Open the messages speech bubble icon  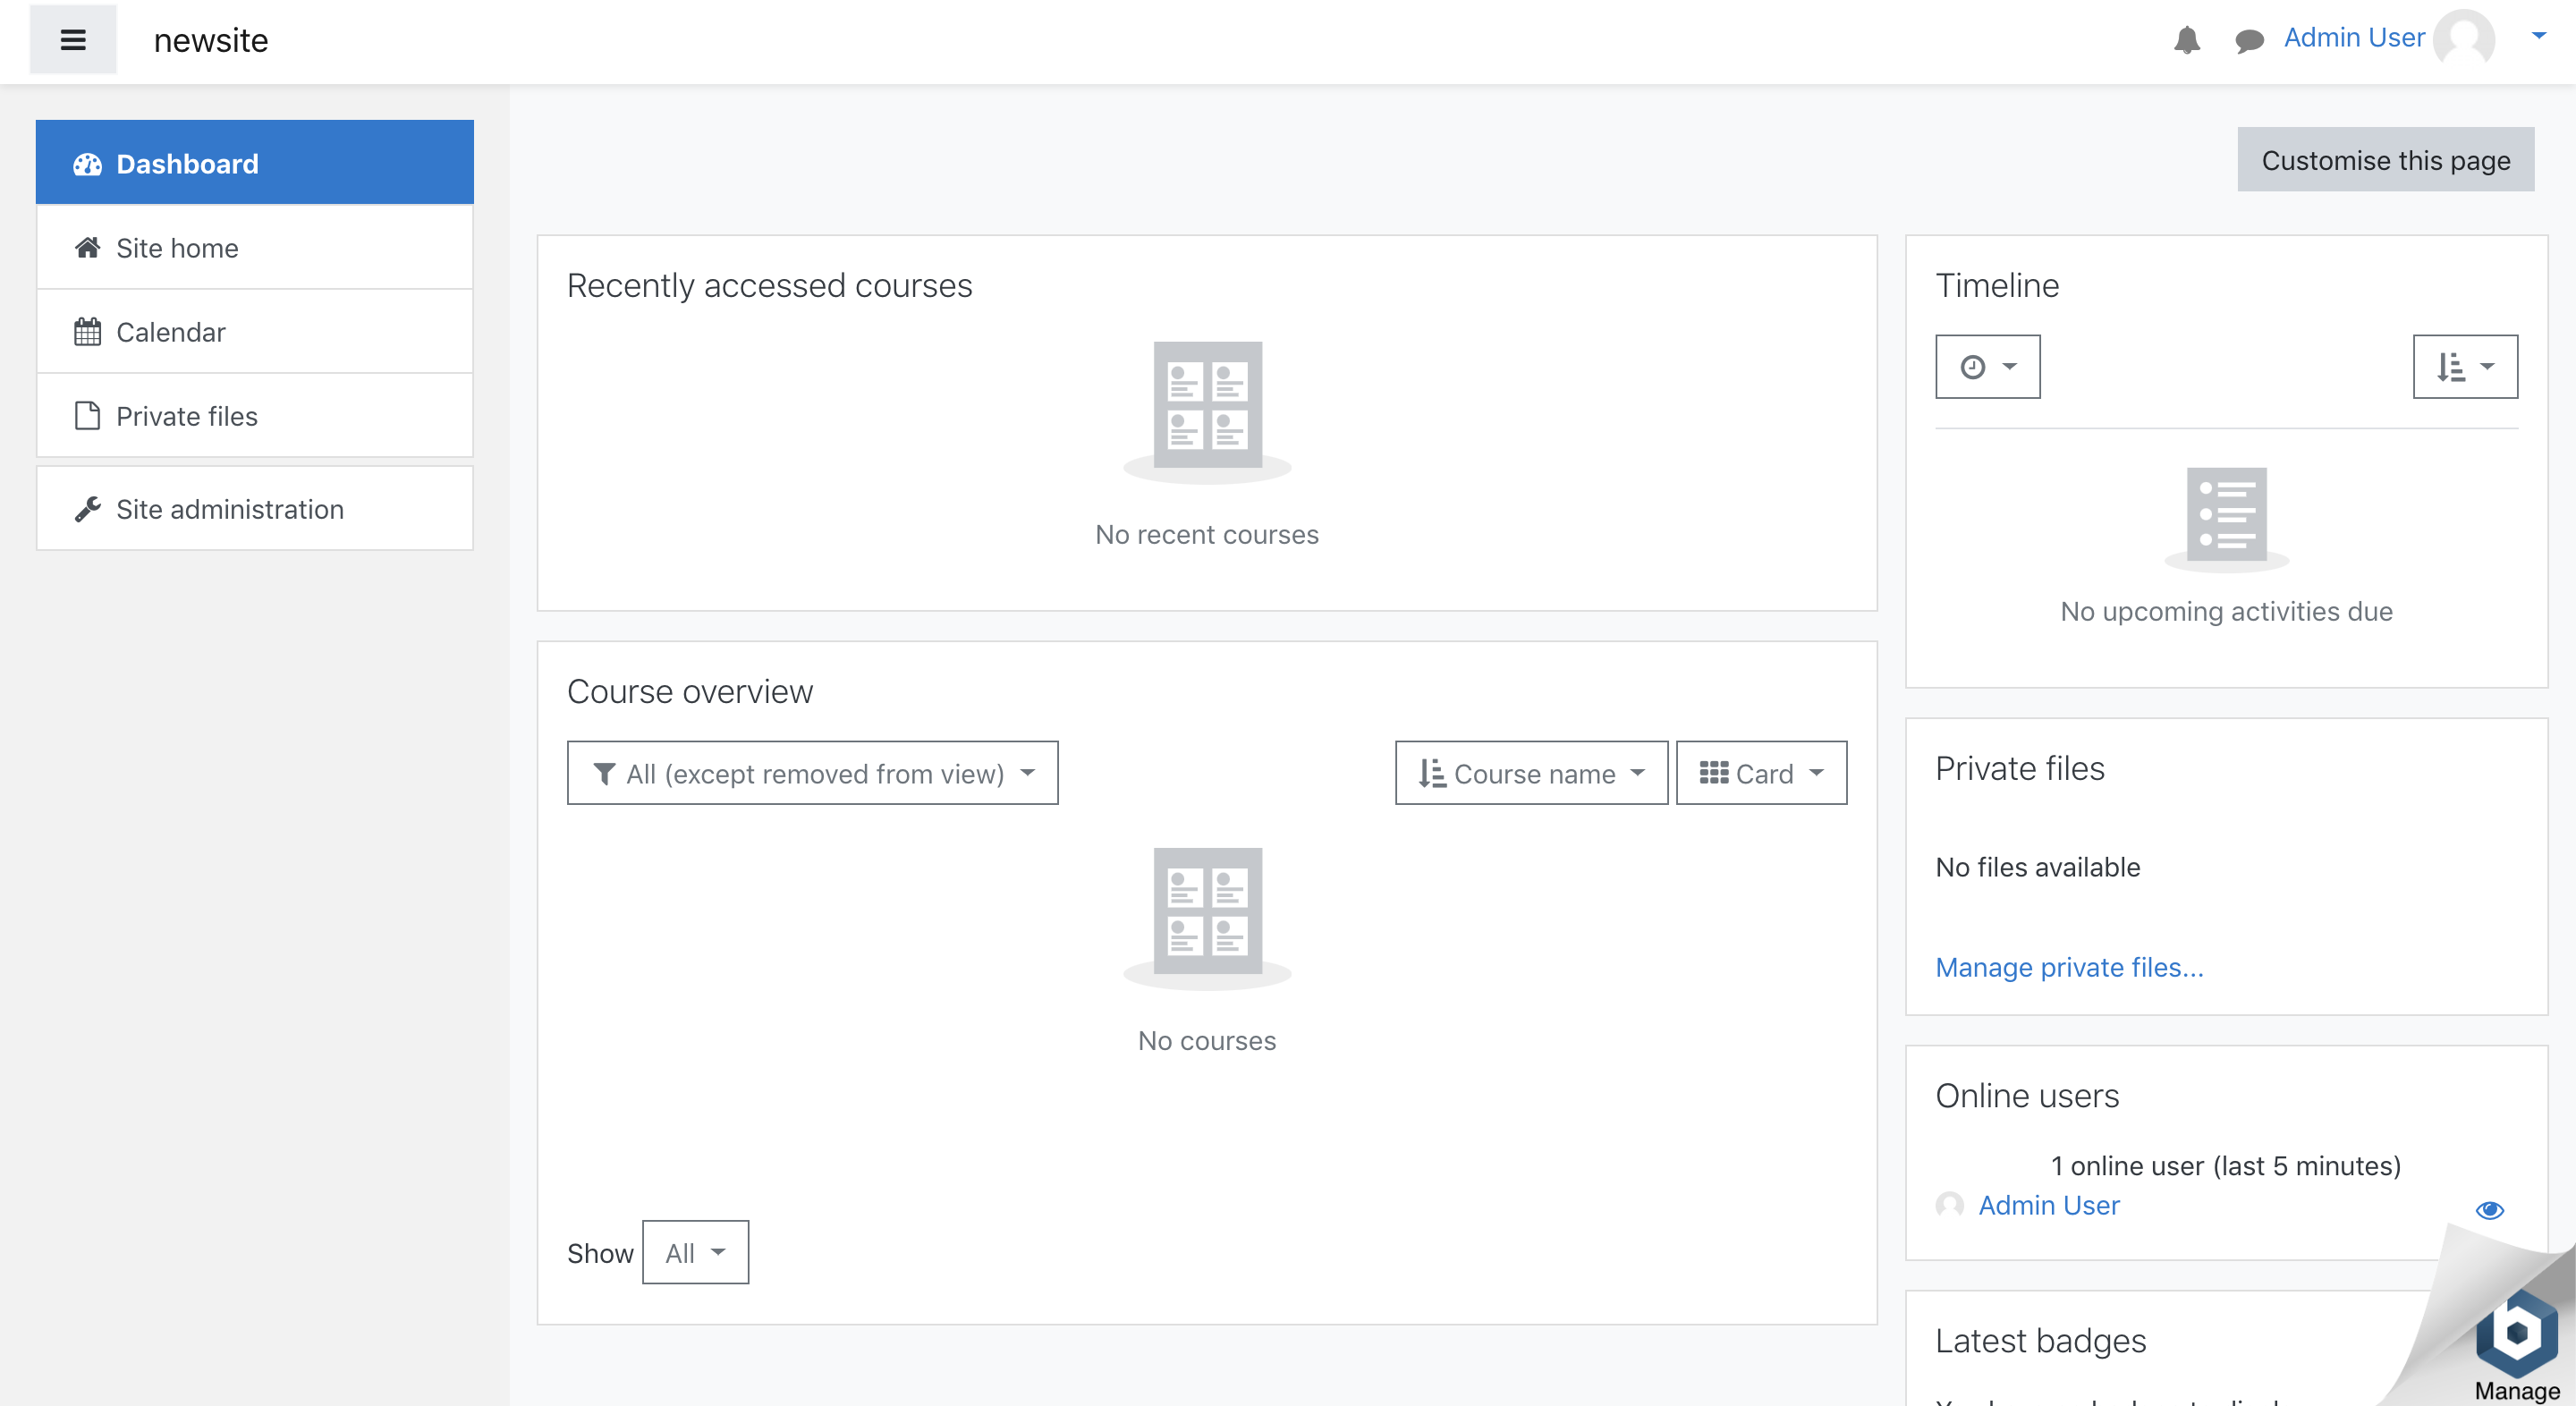pyautogui.click(x=2249, y=40)
